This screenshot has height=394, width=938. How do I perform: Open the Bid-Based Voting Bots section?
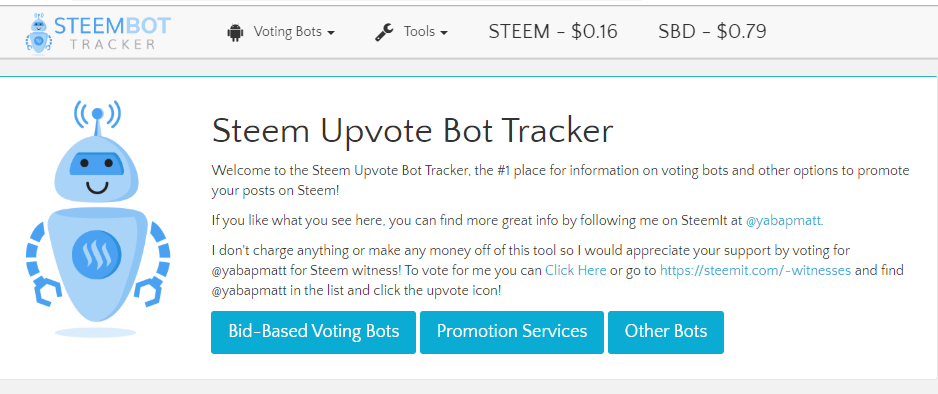(x=313, y=332)
